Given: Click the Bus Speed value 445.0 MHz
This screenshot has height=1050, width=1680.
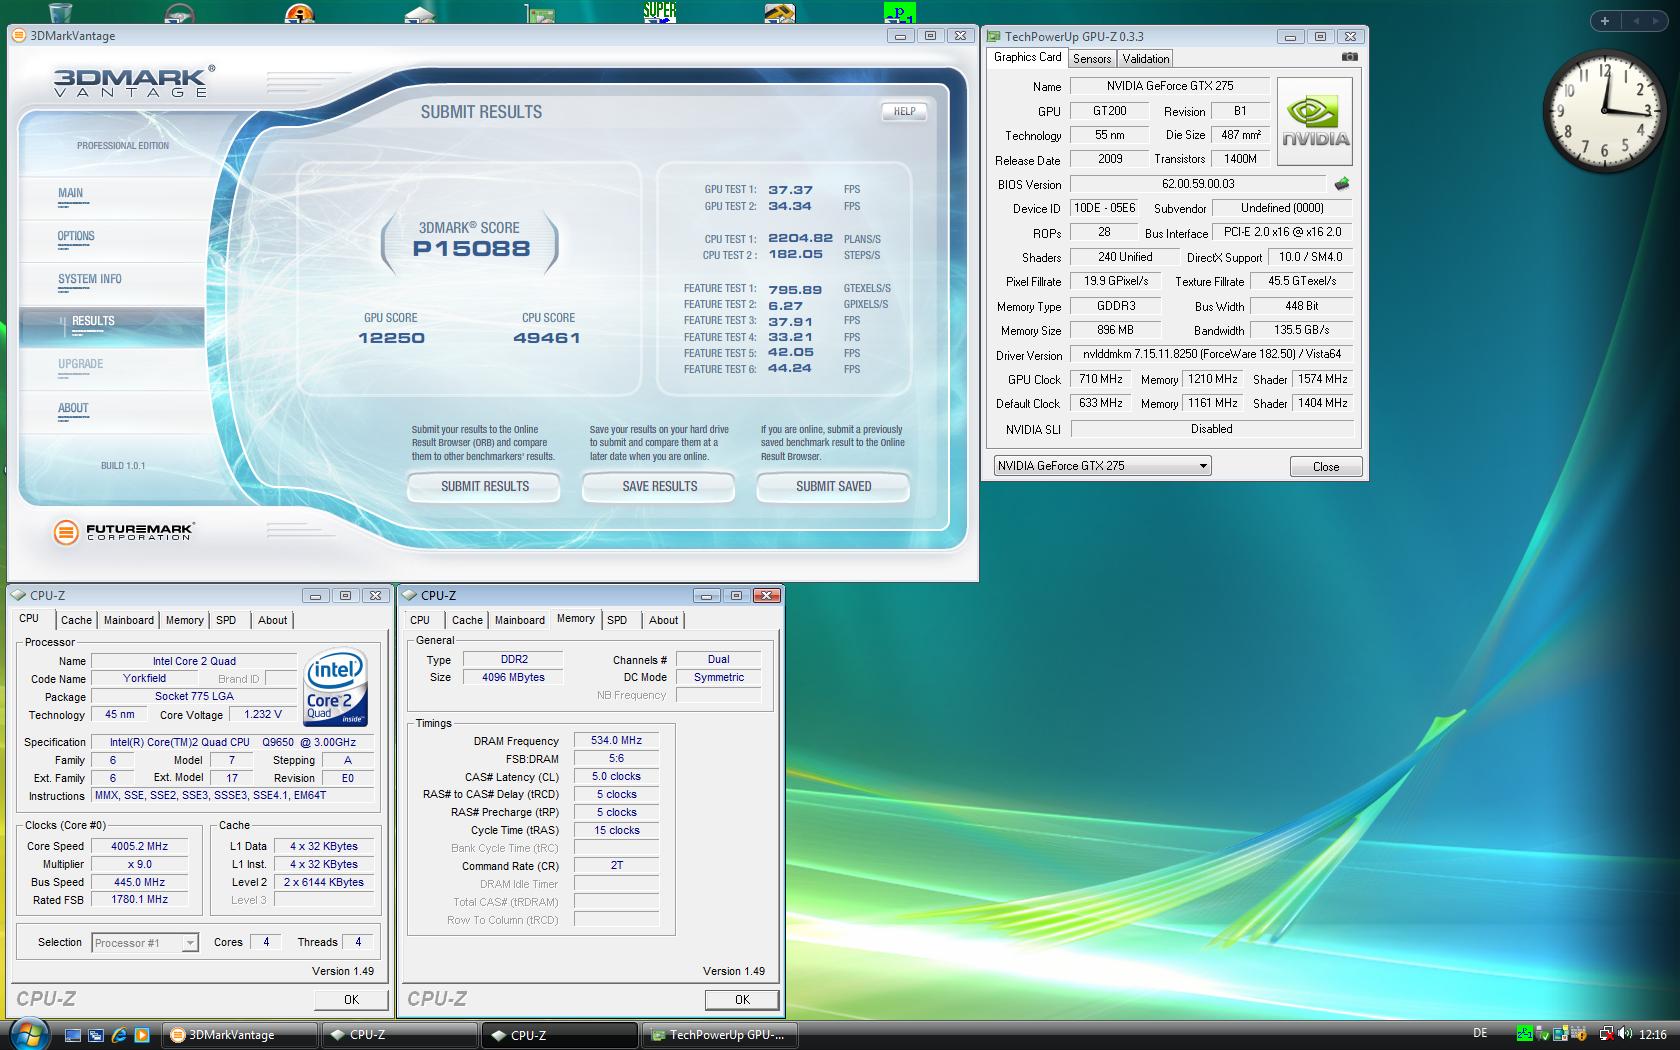Looking at the screenshot, I should (139, 882).
